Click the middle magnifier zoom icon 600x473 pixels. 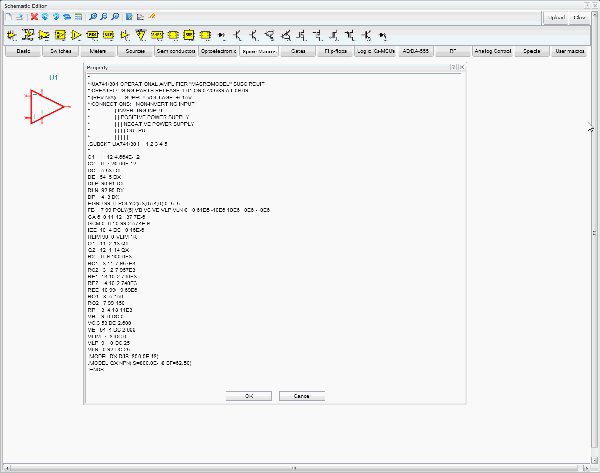104,17
